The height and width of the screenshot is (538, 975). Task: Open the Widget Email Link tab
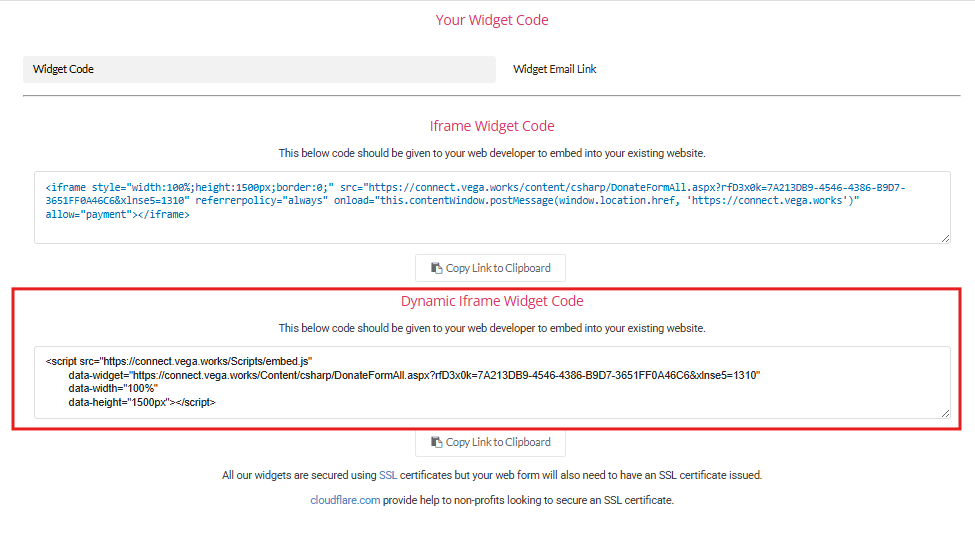tap(555, 69)
